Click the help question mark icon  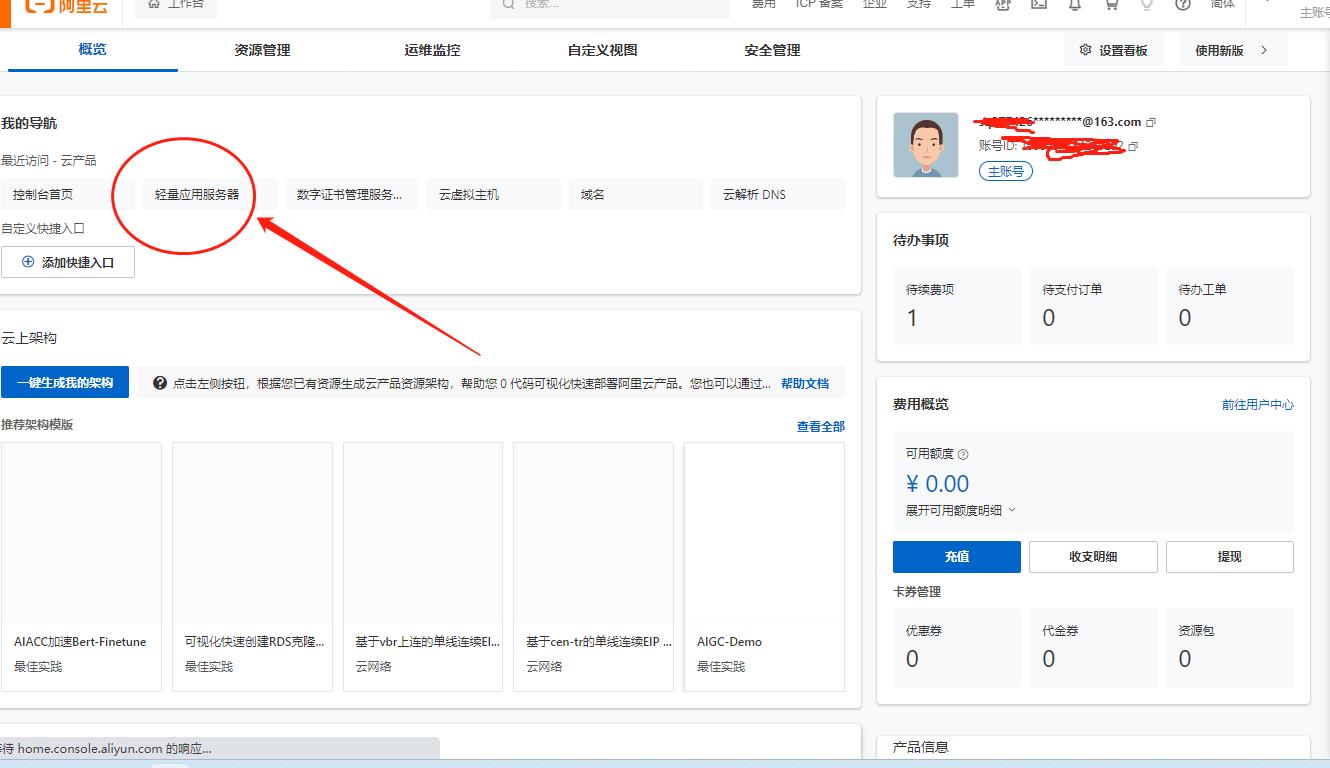click(x=1183, y=5)
